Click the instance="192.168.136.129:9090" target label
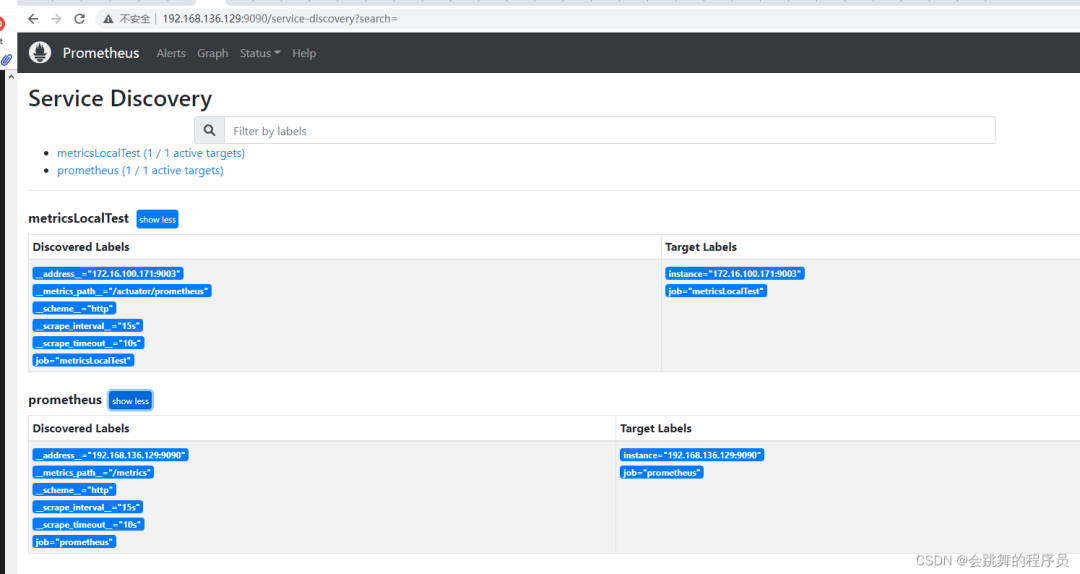The width and height of the screenshot is (1080, 574). click(x=692, y=455)
